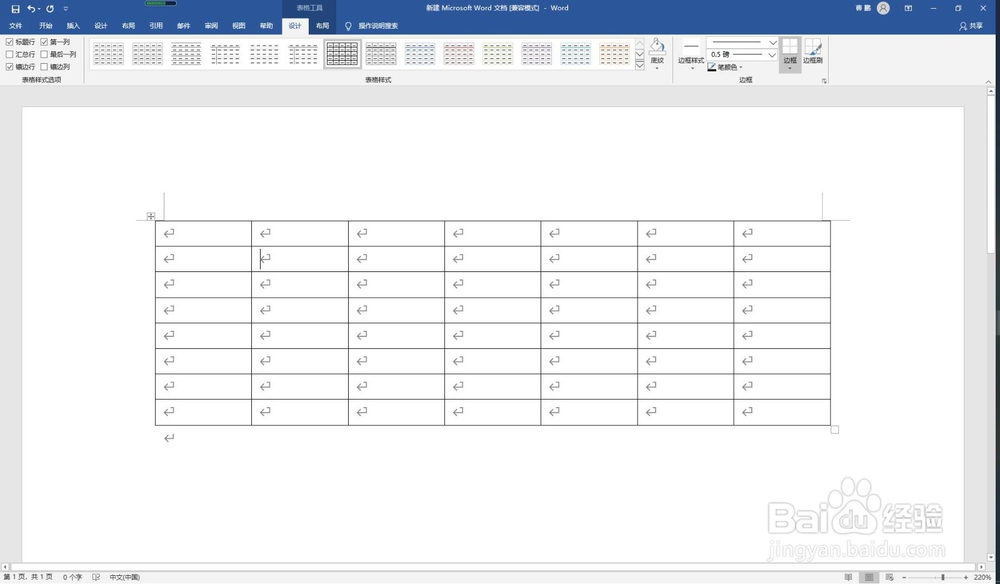Screen dimensions: 1000x584
Task: Switch to Web Layout view
Action: [890, 577]
